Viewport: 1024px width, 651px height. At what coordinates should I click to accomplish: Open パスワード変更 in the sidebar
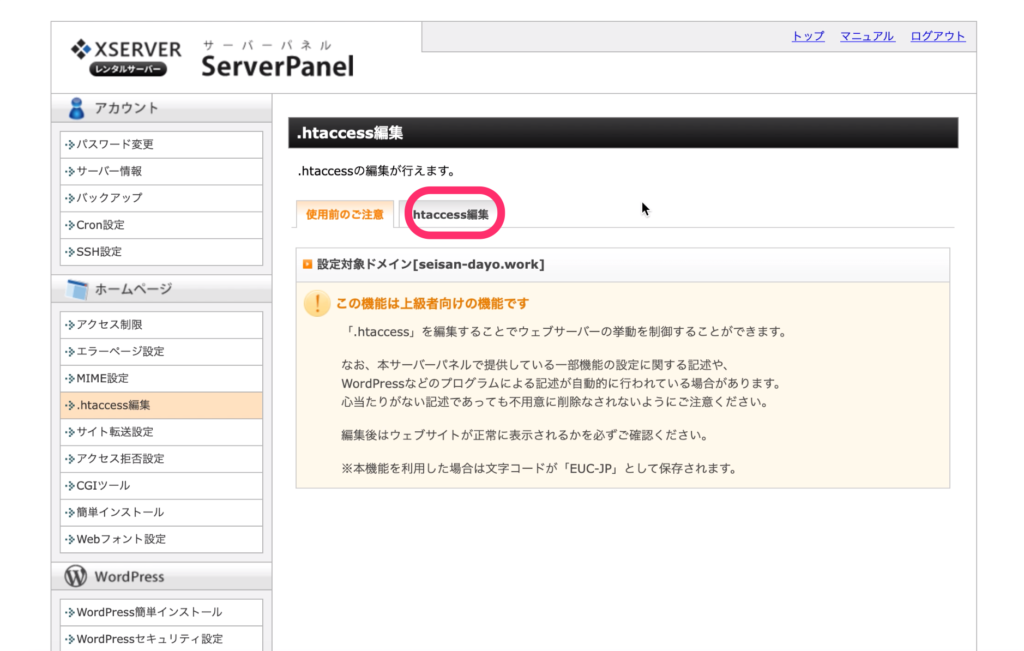tap(115, 144)
